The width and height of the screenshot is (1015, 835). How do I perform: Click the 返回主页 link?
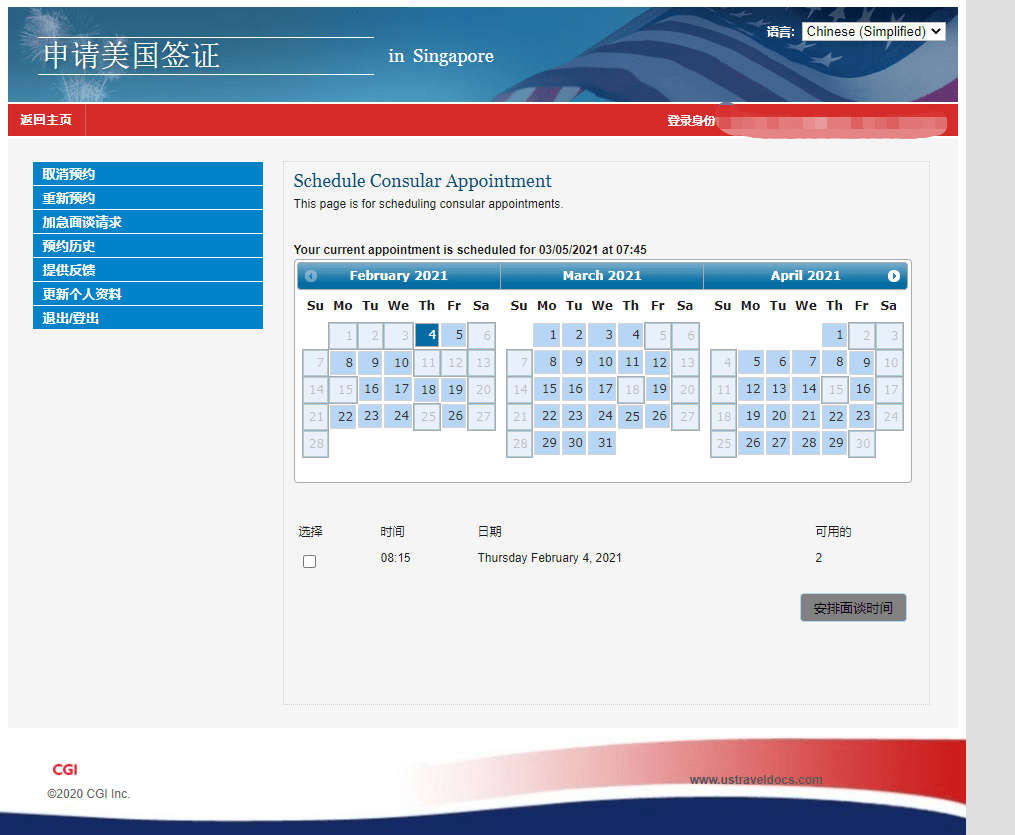(x=46, y=120)
